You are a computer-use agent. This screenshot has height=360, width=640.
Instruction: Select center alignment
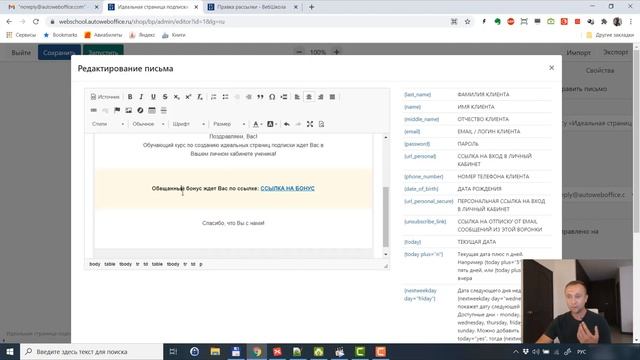(309, 97)
